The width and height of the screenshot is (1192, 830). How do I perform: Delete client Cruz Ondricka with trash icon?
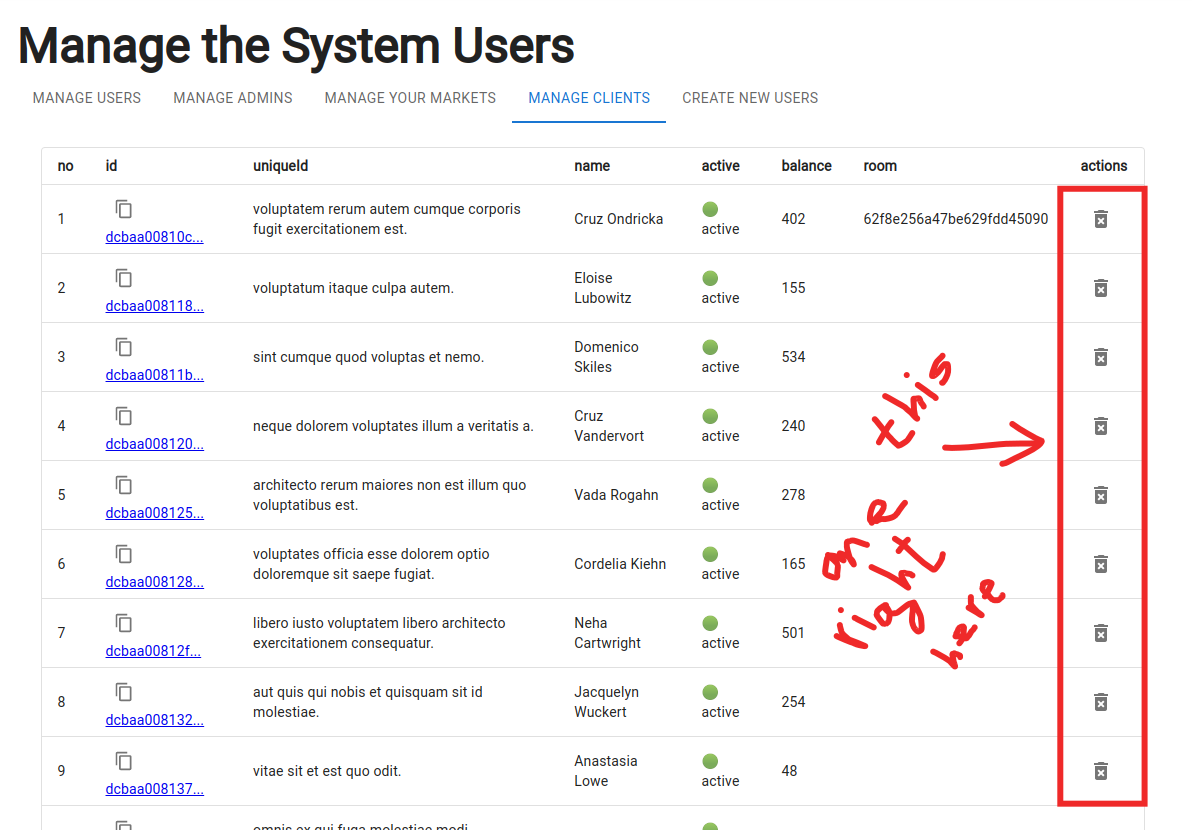pyautogui.click(x=1100, y=219)
